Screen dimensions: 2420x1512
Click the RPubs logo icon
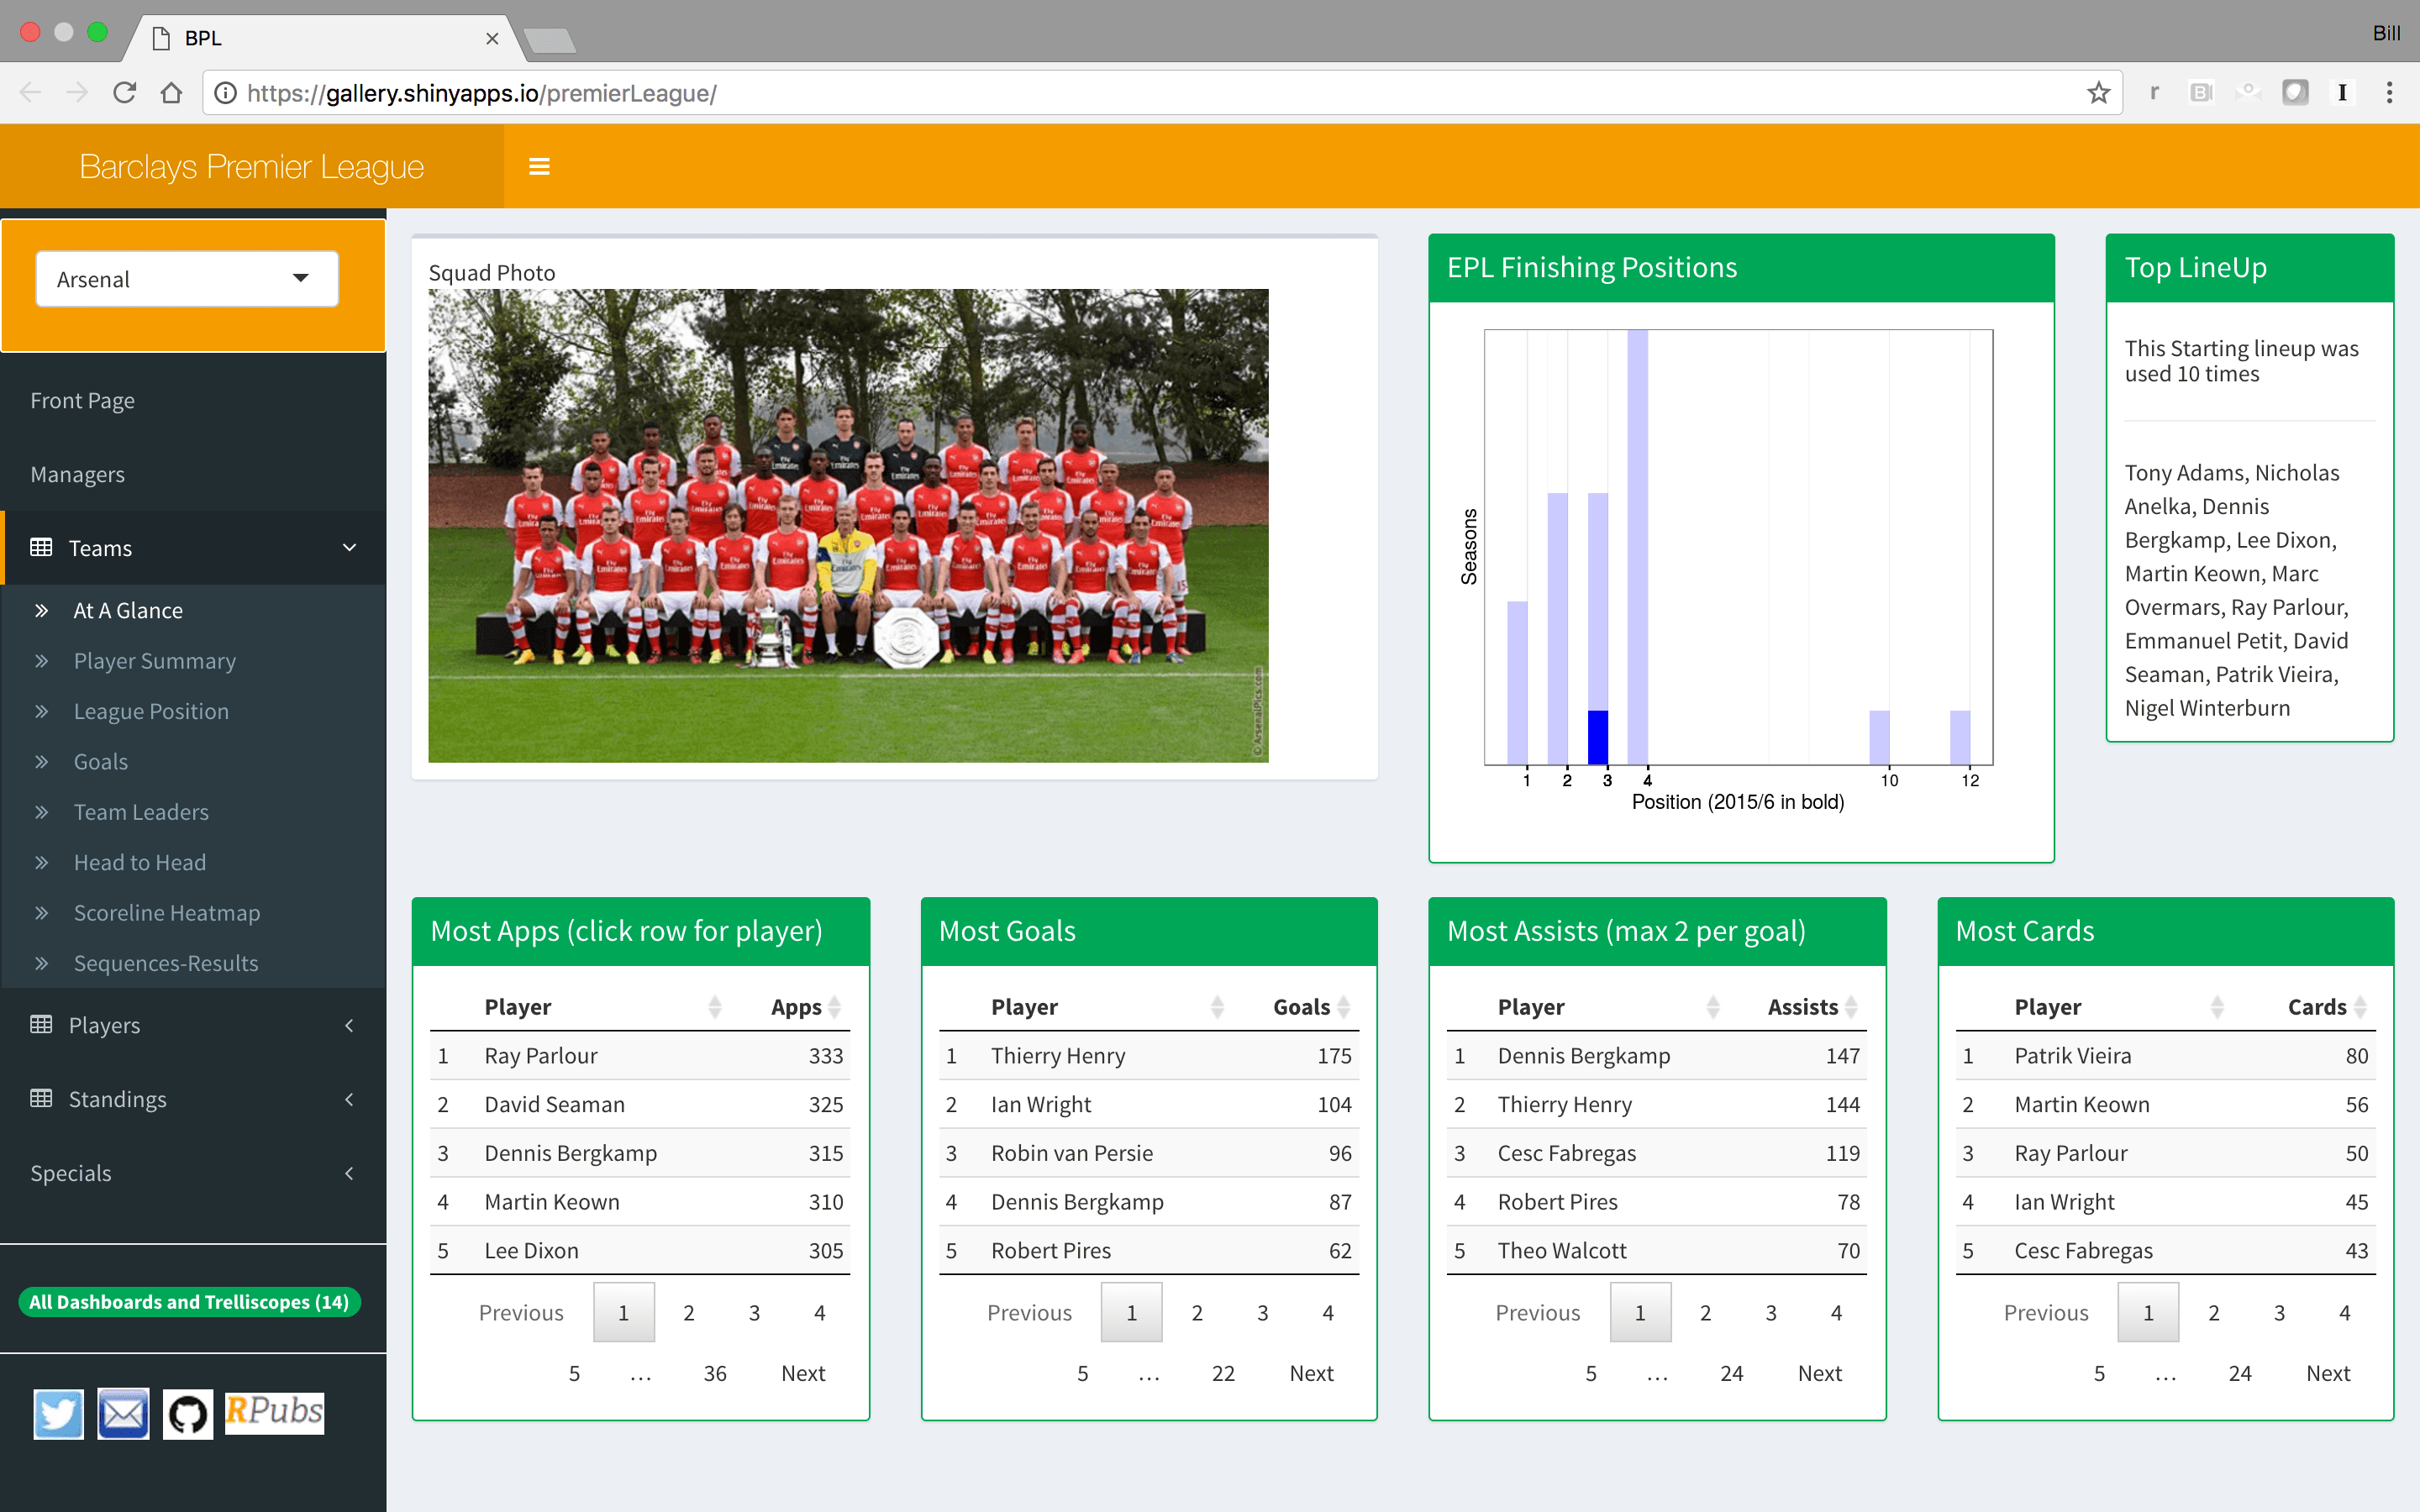[274, 1412]
